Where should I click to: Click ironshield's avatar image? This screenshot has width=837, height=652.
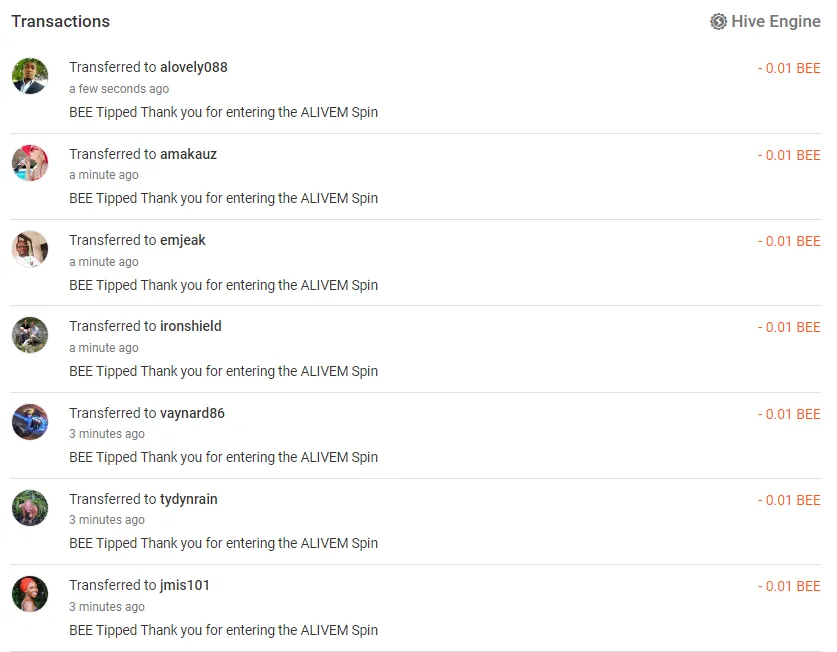tap(30, 335)
